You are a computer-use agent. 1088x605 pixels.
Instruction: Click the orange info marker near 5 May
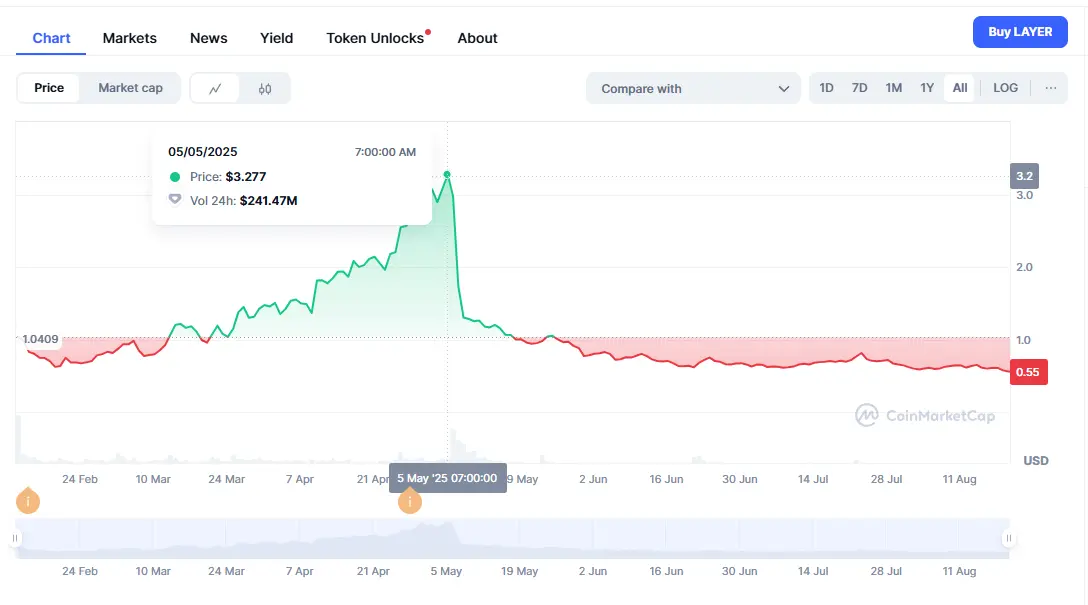pos(410,501)
